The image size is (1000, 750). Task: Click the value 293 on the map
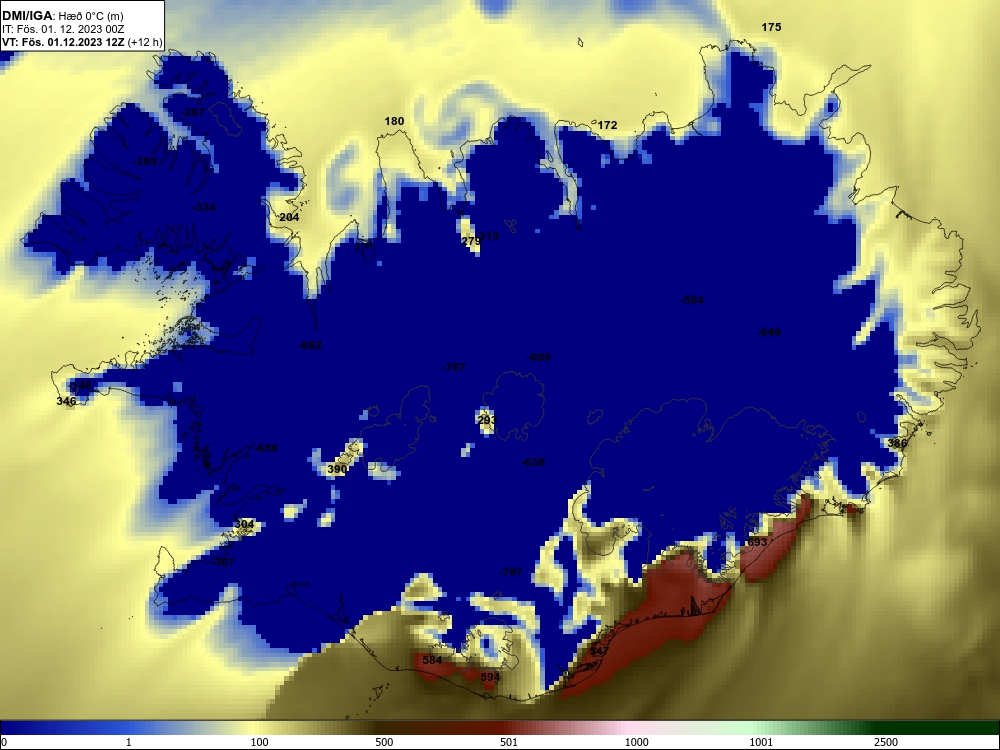pyautogui.click(x=487, y=420)
